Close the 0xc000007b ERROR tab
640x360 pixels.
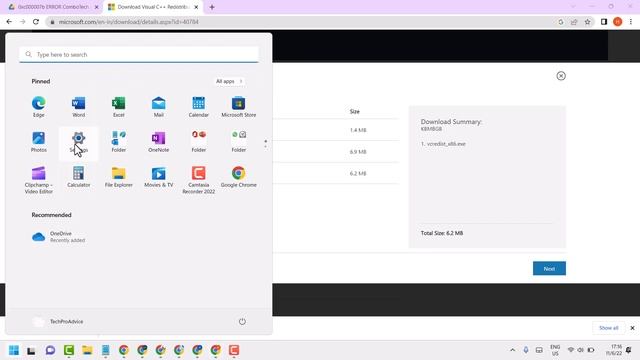[x=97, y=7]
